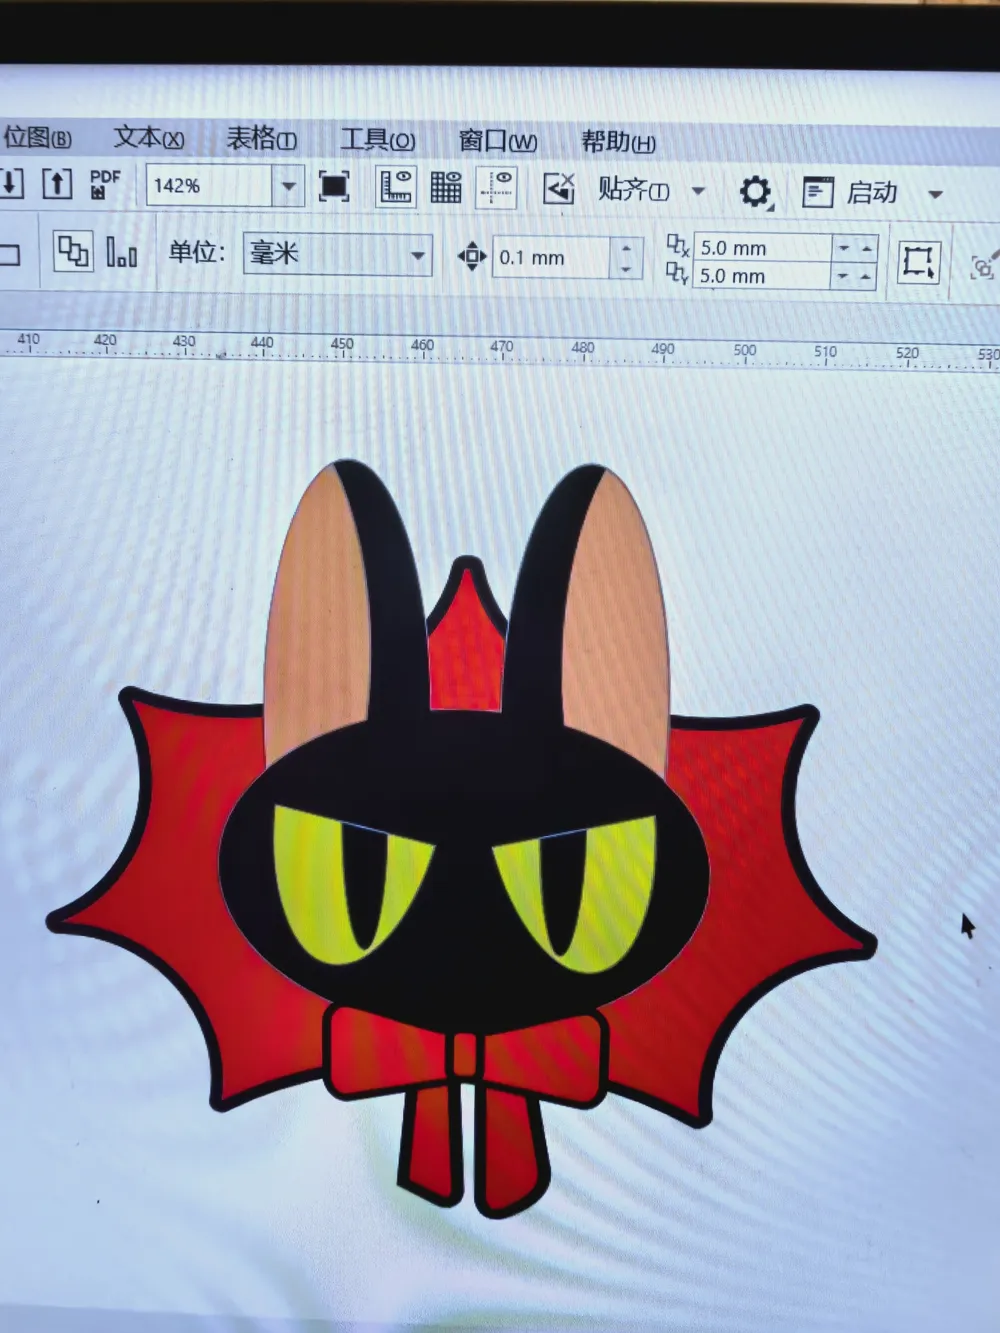Open the 位图(B) menu
Screen dimensions: 1000x1333
[x=37, y=136]
